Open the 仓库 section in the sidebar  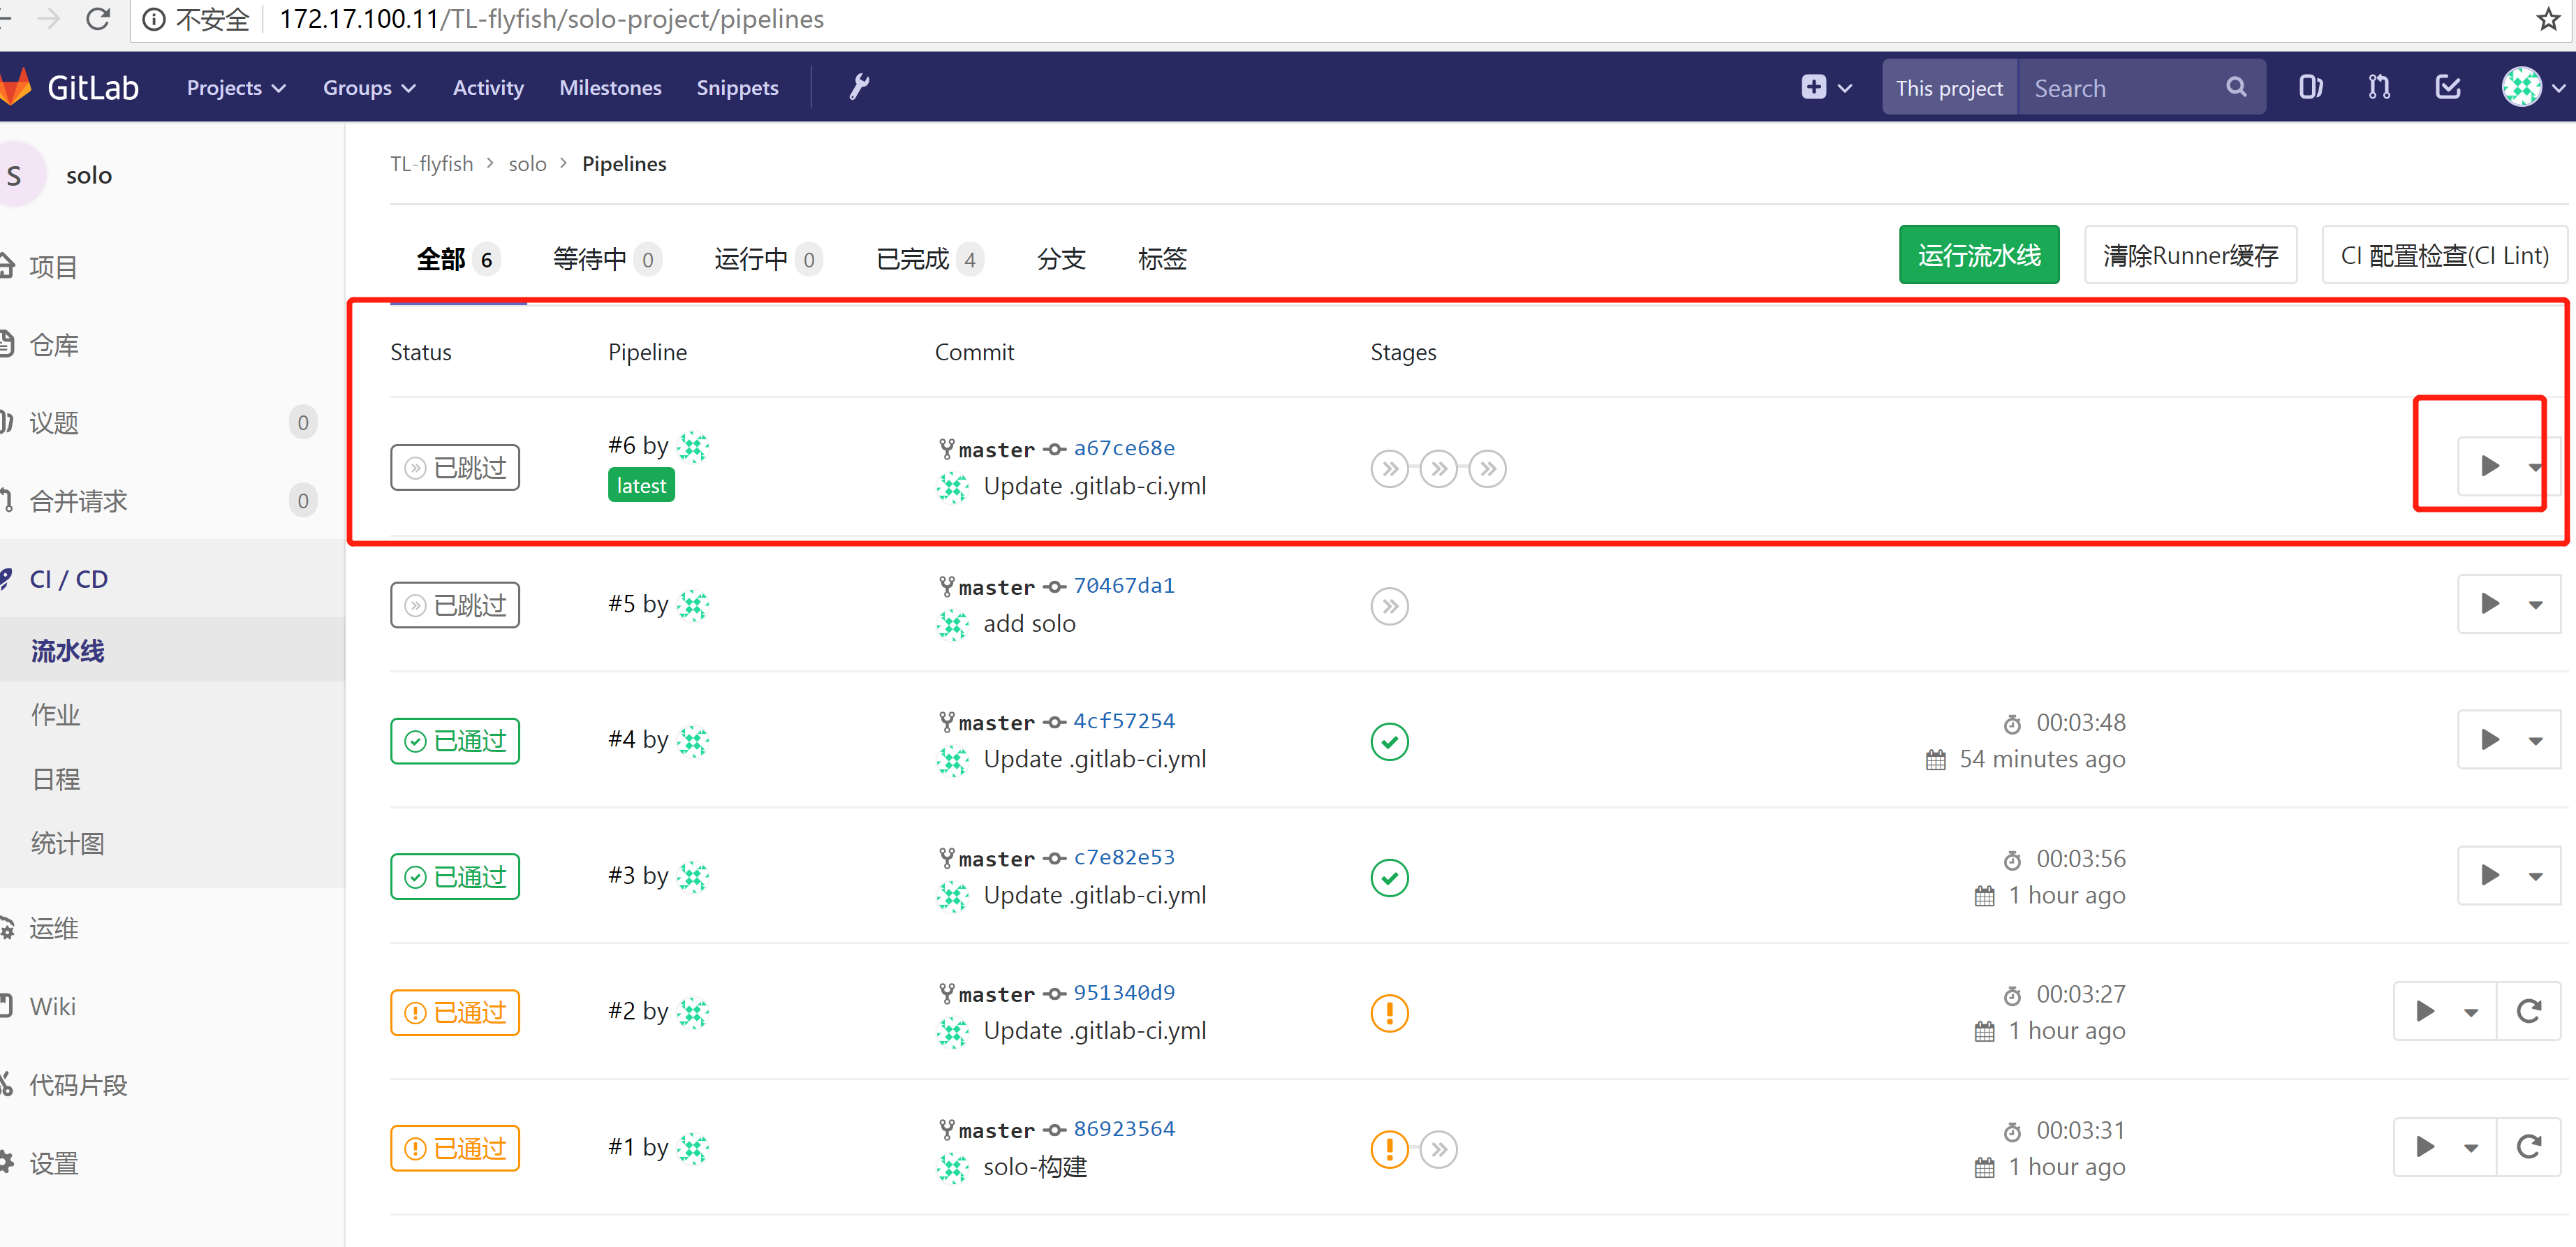54,344
